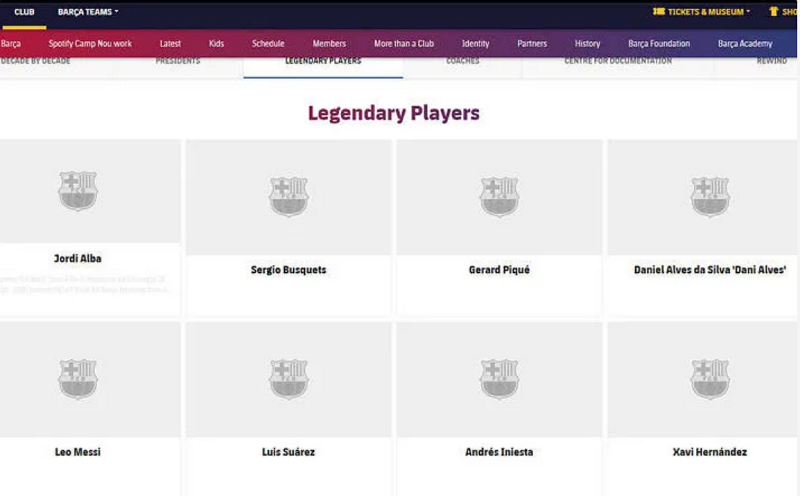Open the Jordi Alba player link
Image resolution: width=800 pixels, height=496 pixels.
click(x=78, y=258)
